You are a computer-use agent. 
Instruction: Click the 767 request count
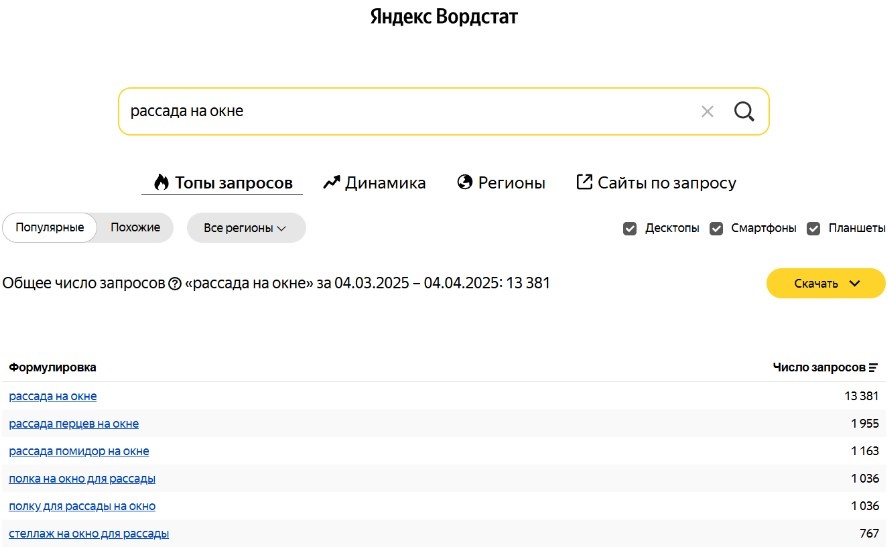pos(869,533)
